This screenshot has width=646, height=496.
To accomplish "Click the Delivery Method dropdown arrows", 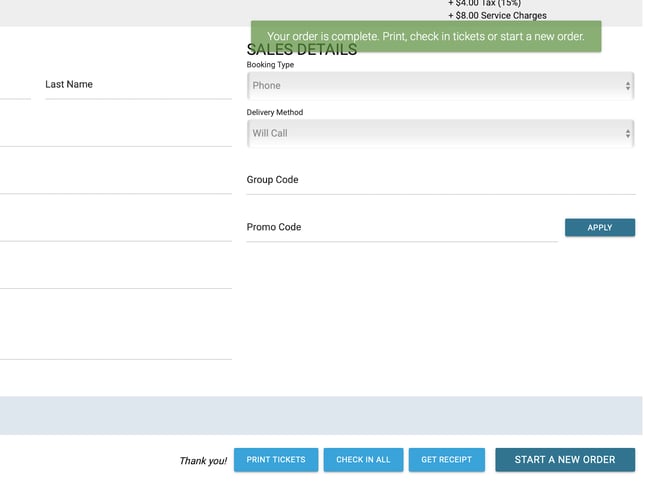I will pyautogui.click(x=628, y=133).
